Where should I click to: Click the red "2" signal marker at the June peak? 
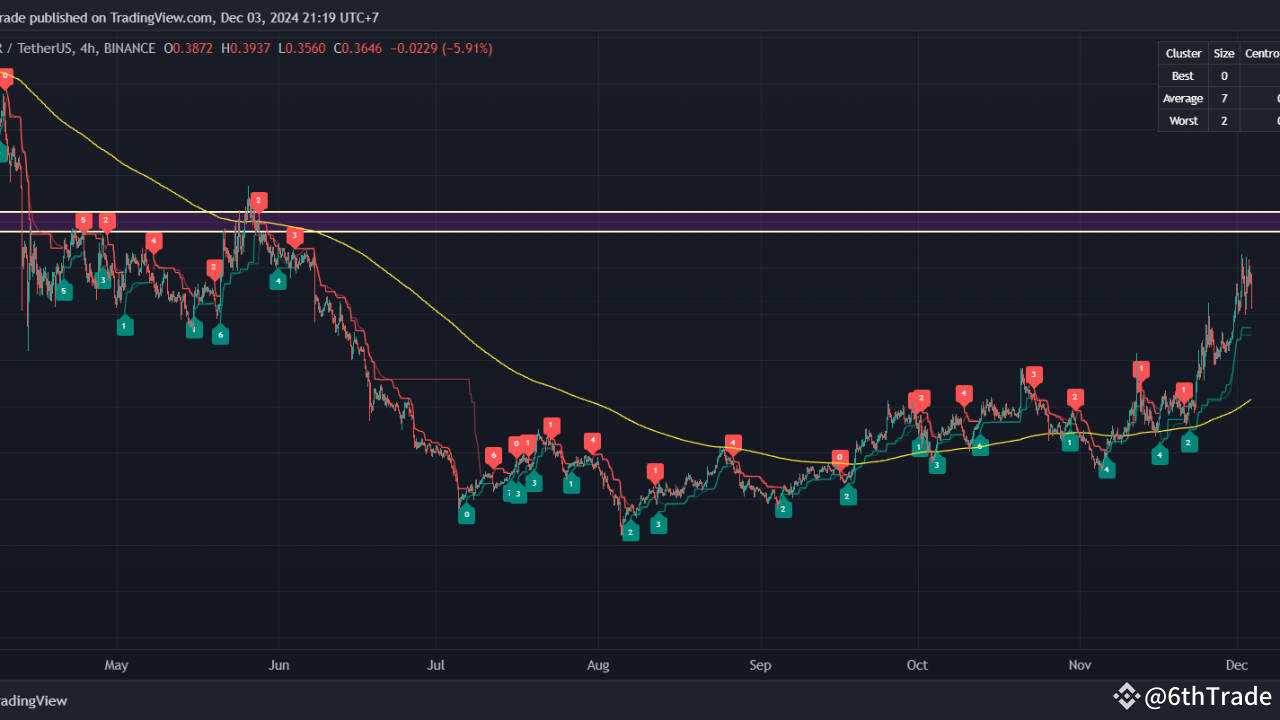coord(258,201)
